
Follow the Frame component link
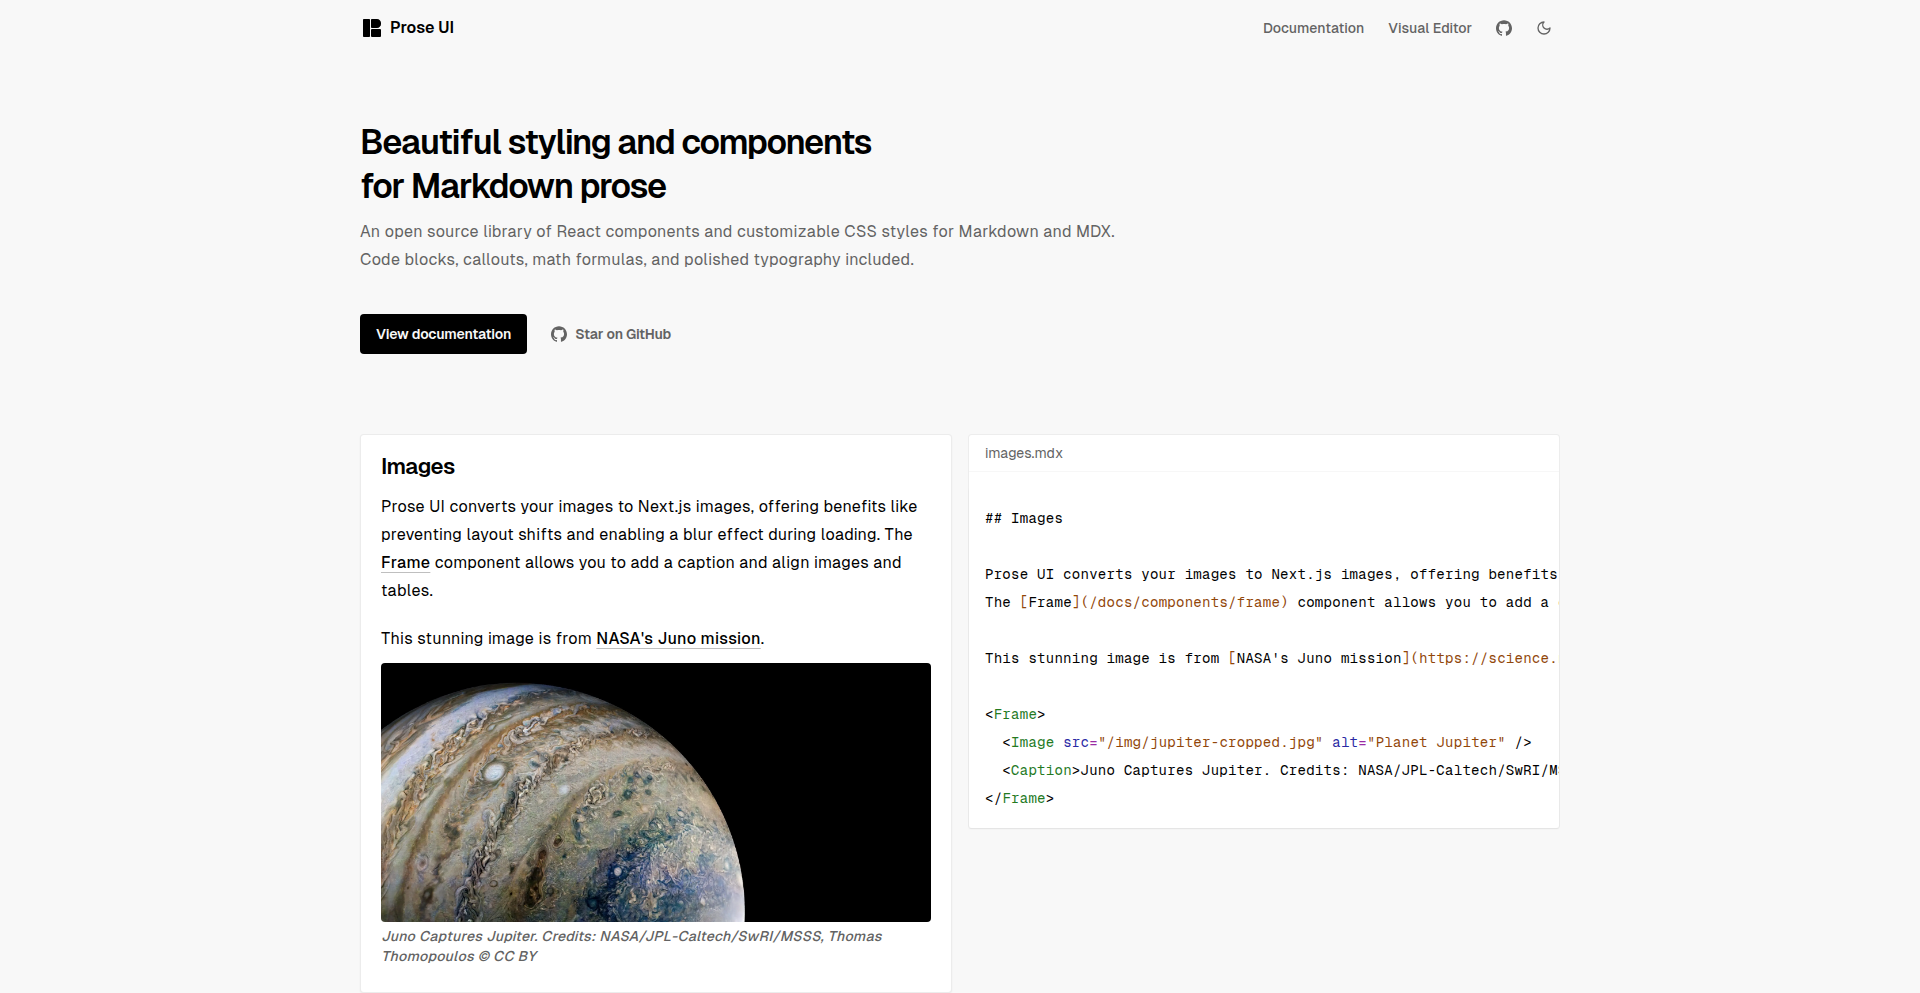point(405,563)
